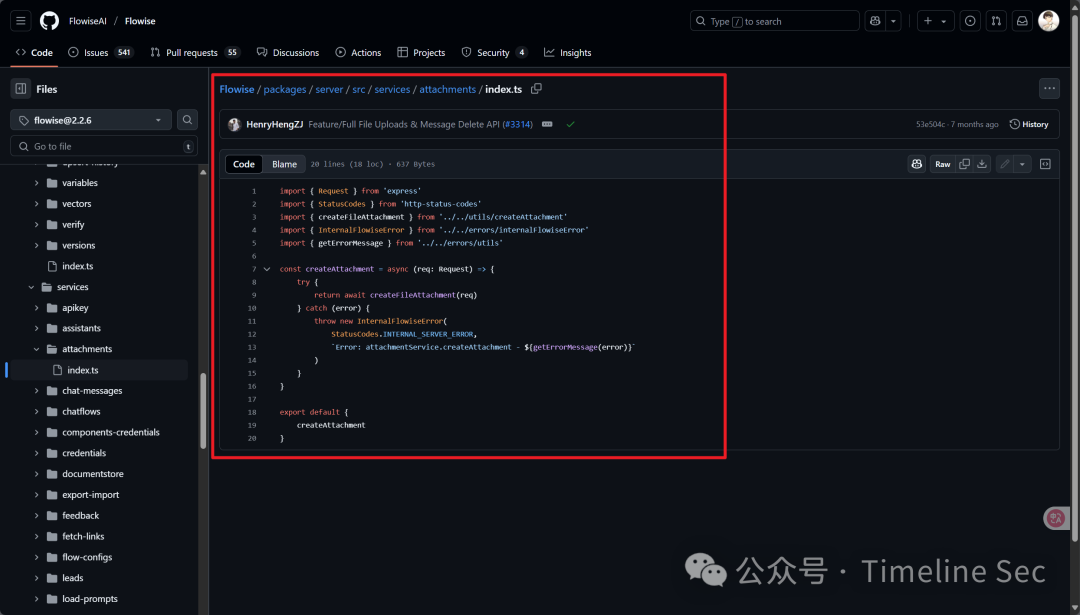Viewport: 1080px width, 615px height.
Task: View file History
Action: [1029, 125]
